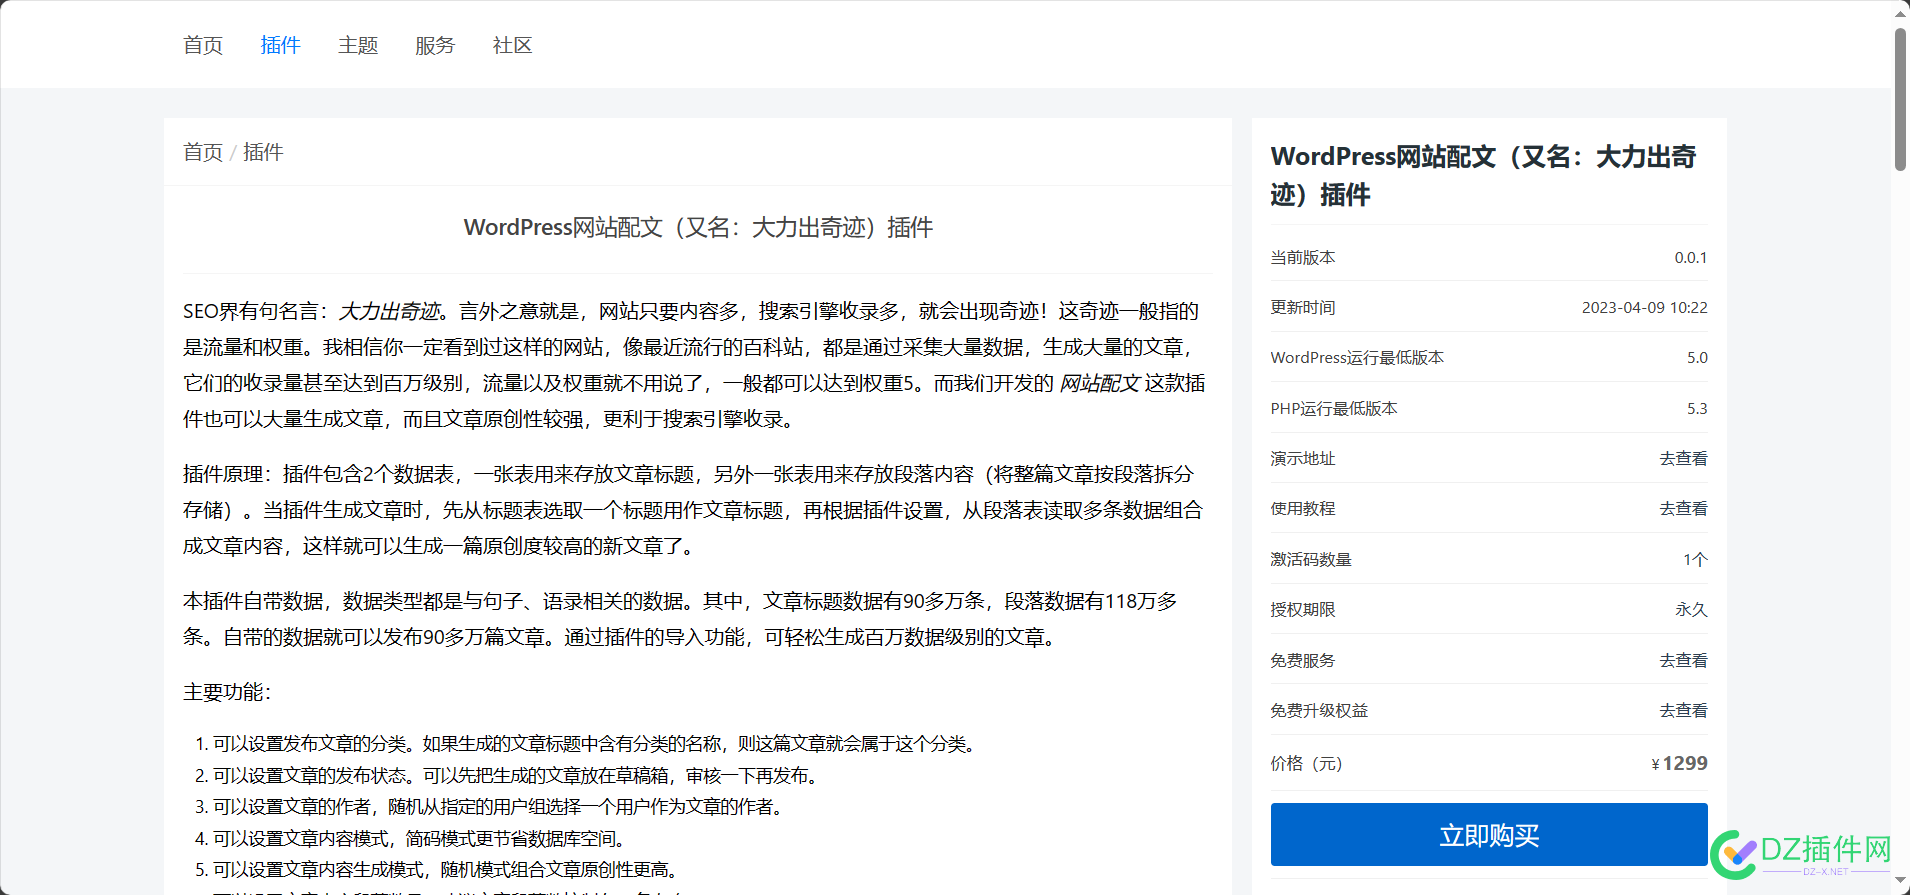Click list item 1 about 发布文章的分类
The height and width of the screenshot is (895, 1910).
[x=594, y=743]
